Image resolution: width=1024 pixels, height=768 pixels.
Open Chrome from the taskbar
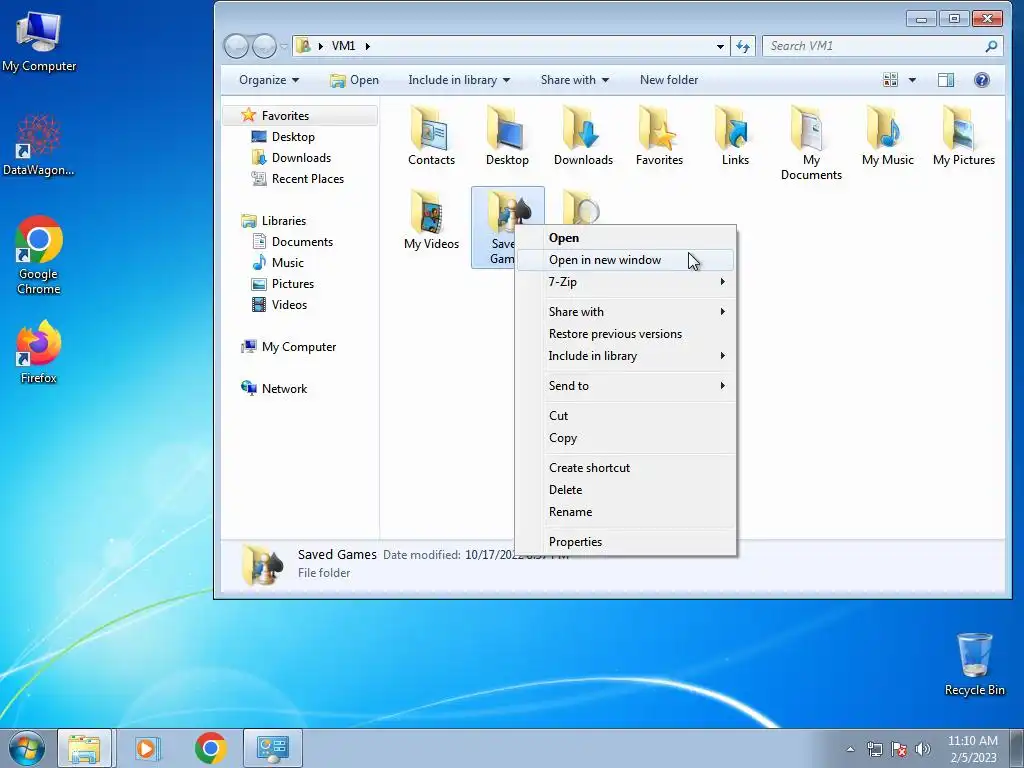pyautogui.click(x=210, y=748)
